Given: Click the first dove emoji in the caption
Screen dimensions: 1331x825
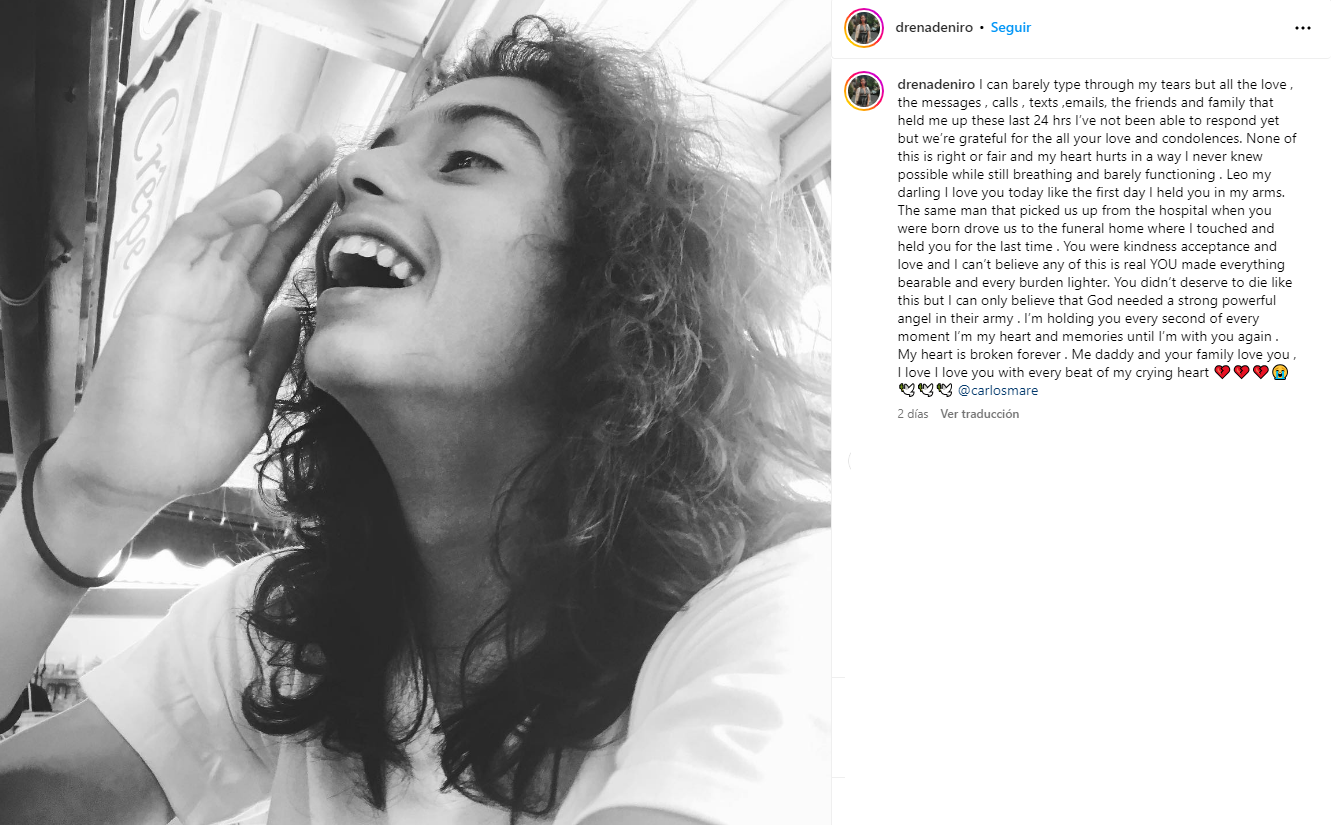Looking at the screenshot, I should [x=907, y=391].
